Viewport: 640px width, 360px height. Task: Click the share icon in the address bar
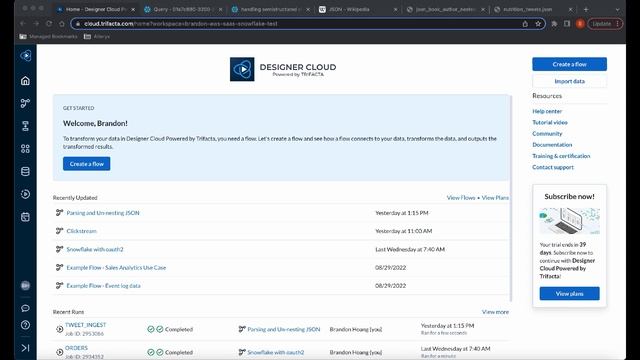pos(525,24)
